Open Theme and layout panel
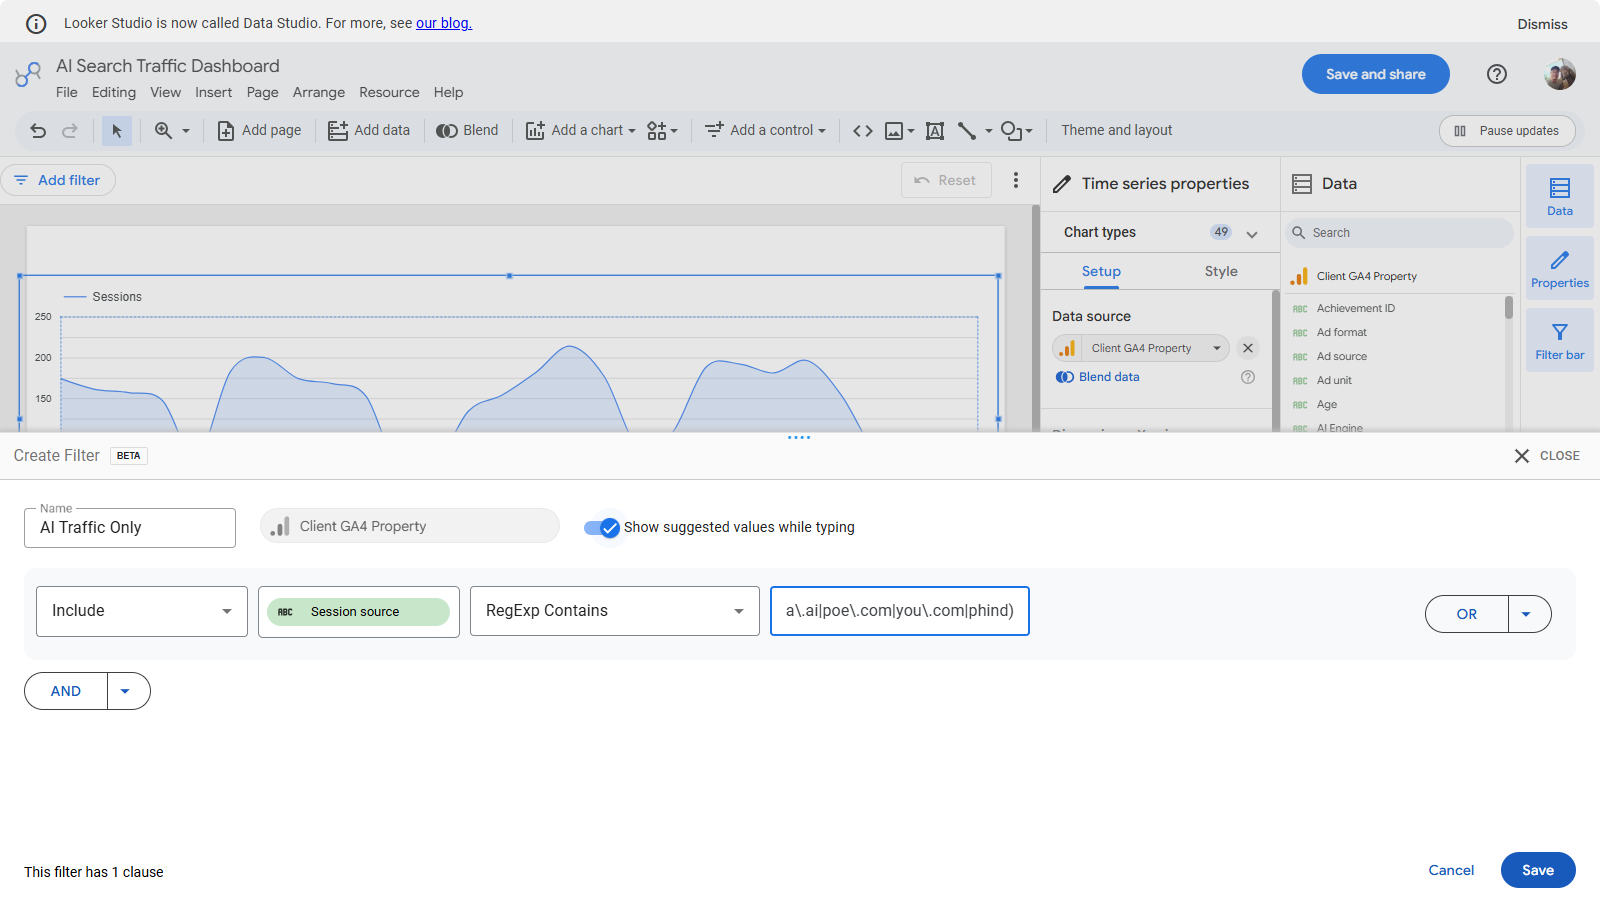Screen dimensions: 1600x900 [1116, 130]
